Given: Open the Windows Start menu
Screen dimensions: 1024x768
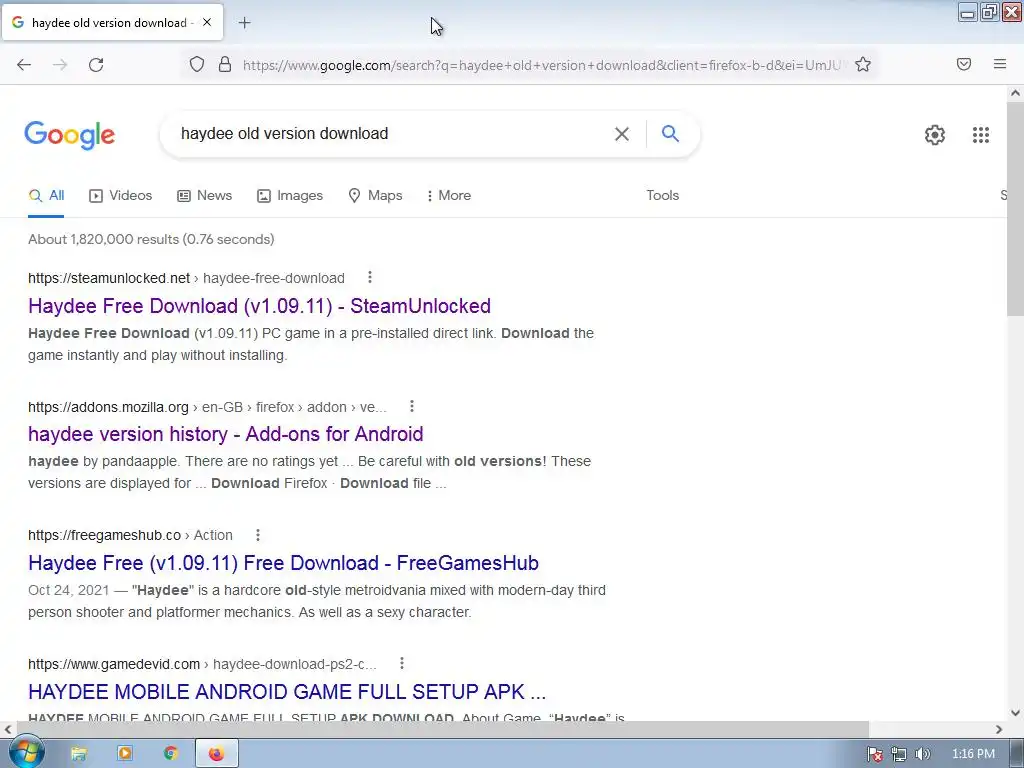Looking at the screenshot, I should (x=26, y=753).
